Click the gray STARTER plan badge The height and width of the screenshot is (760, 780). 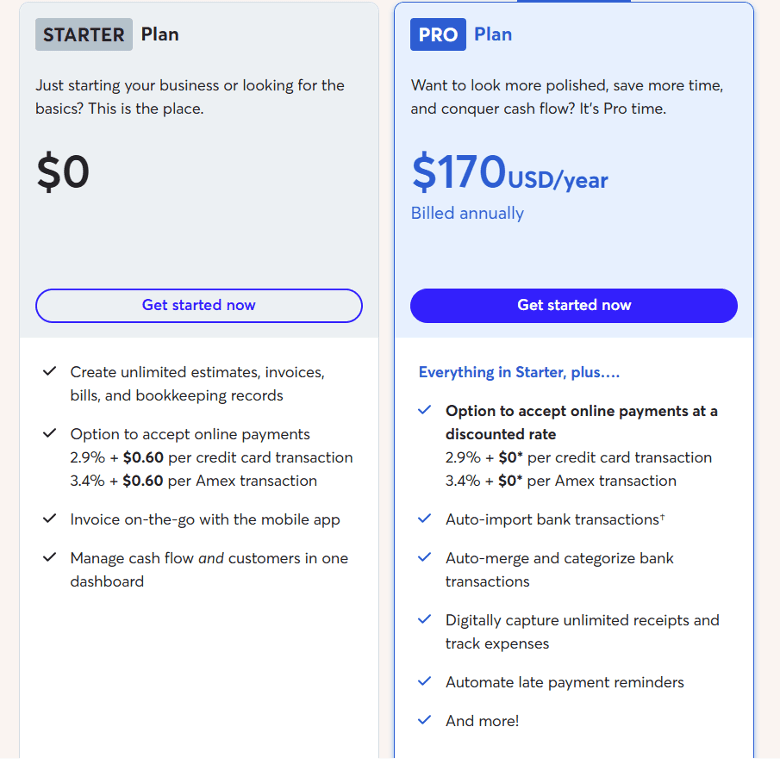pyautogui.click(x=84, y=34)
